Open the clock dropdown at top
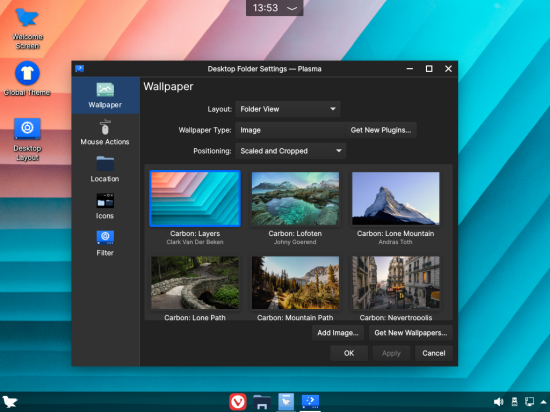The height and width of the screenshot is (412, 550). (x=275, y=8)
